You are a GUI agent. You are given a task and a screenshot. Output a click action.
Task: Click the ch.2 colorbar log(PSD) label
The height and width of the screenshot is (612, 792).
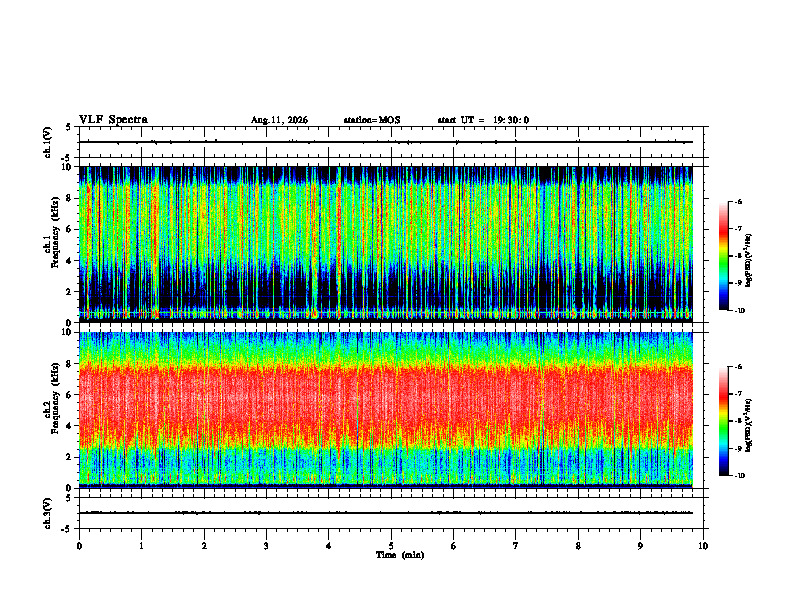coord(749,425)
